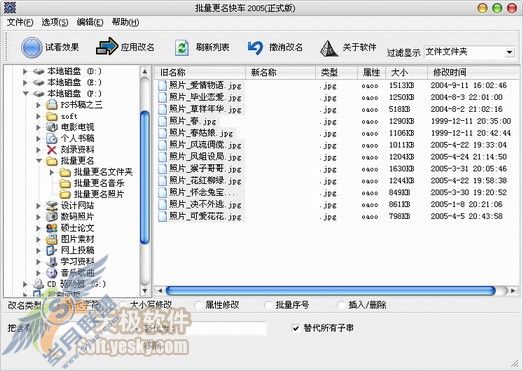This screenshot has height=371, width=523.
Task: Select the 属性修改 radio button
Action: (x=198, y=305)
